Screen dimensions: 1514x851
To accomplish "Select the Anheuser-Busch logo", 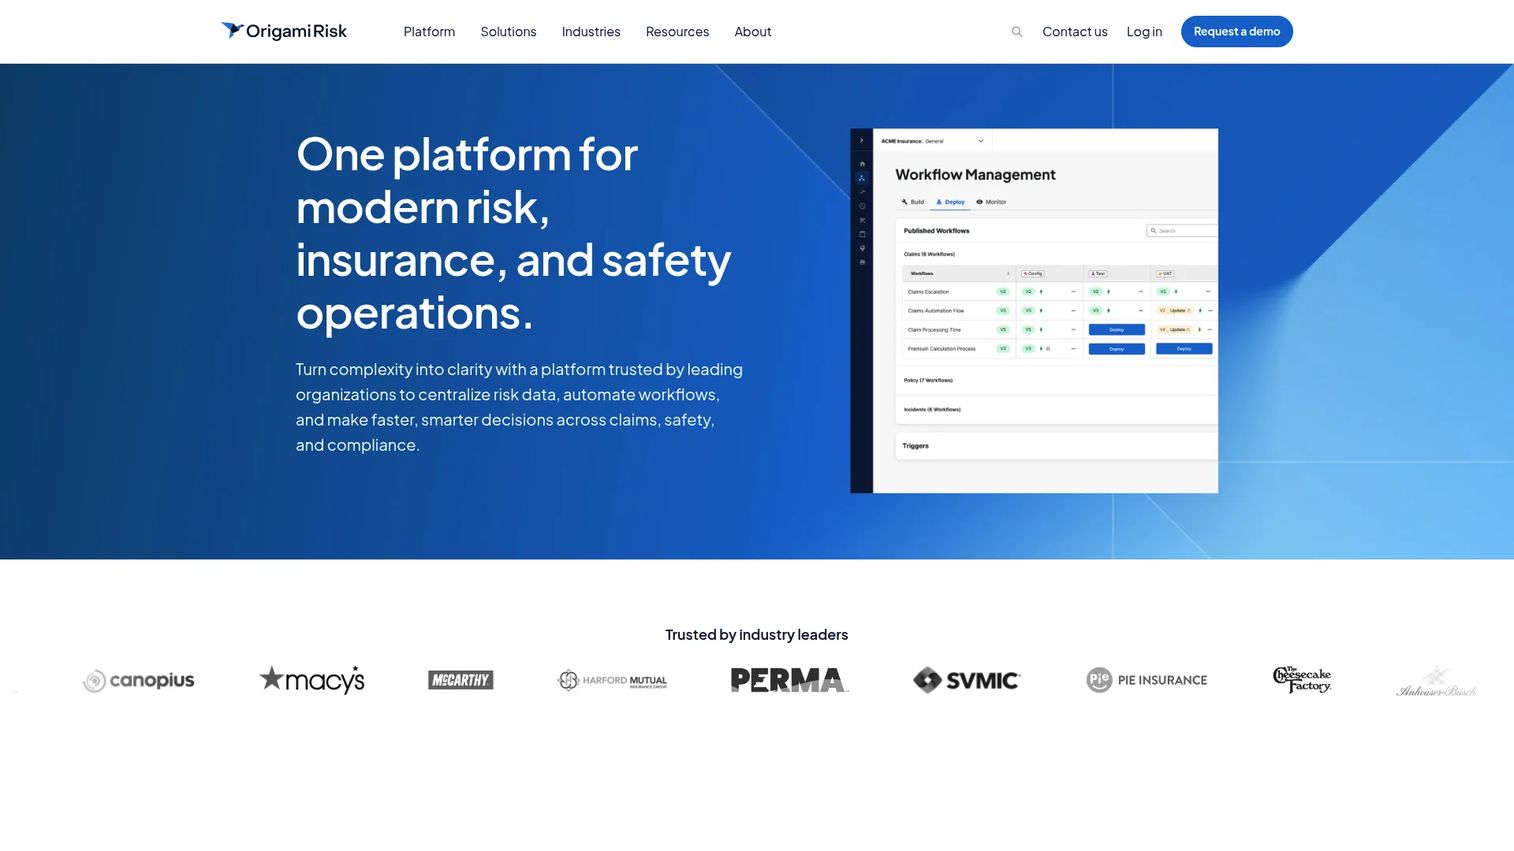I will 1436,681.
